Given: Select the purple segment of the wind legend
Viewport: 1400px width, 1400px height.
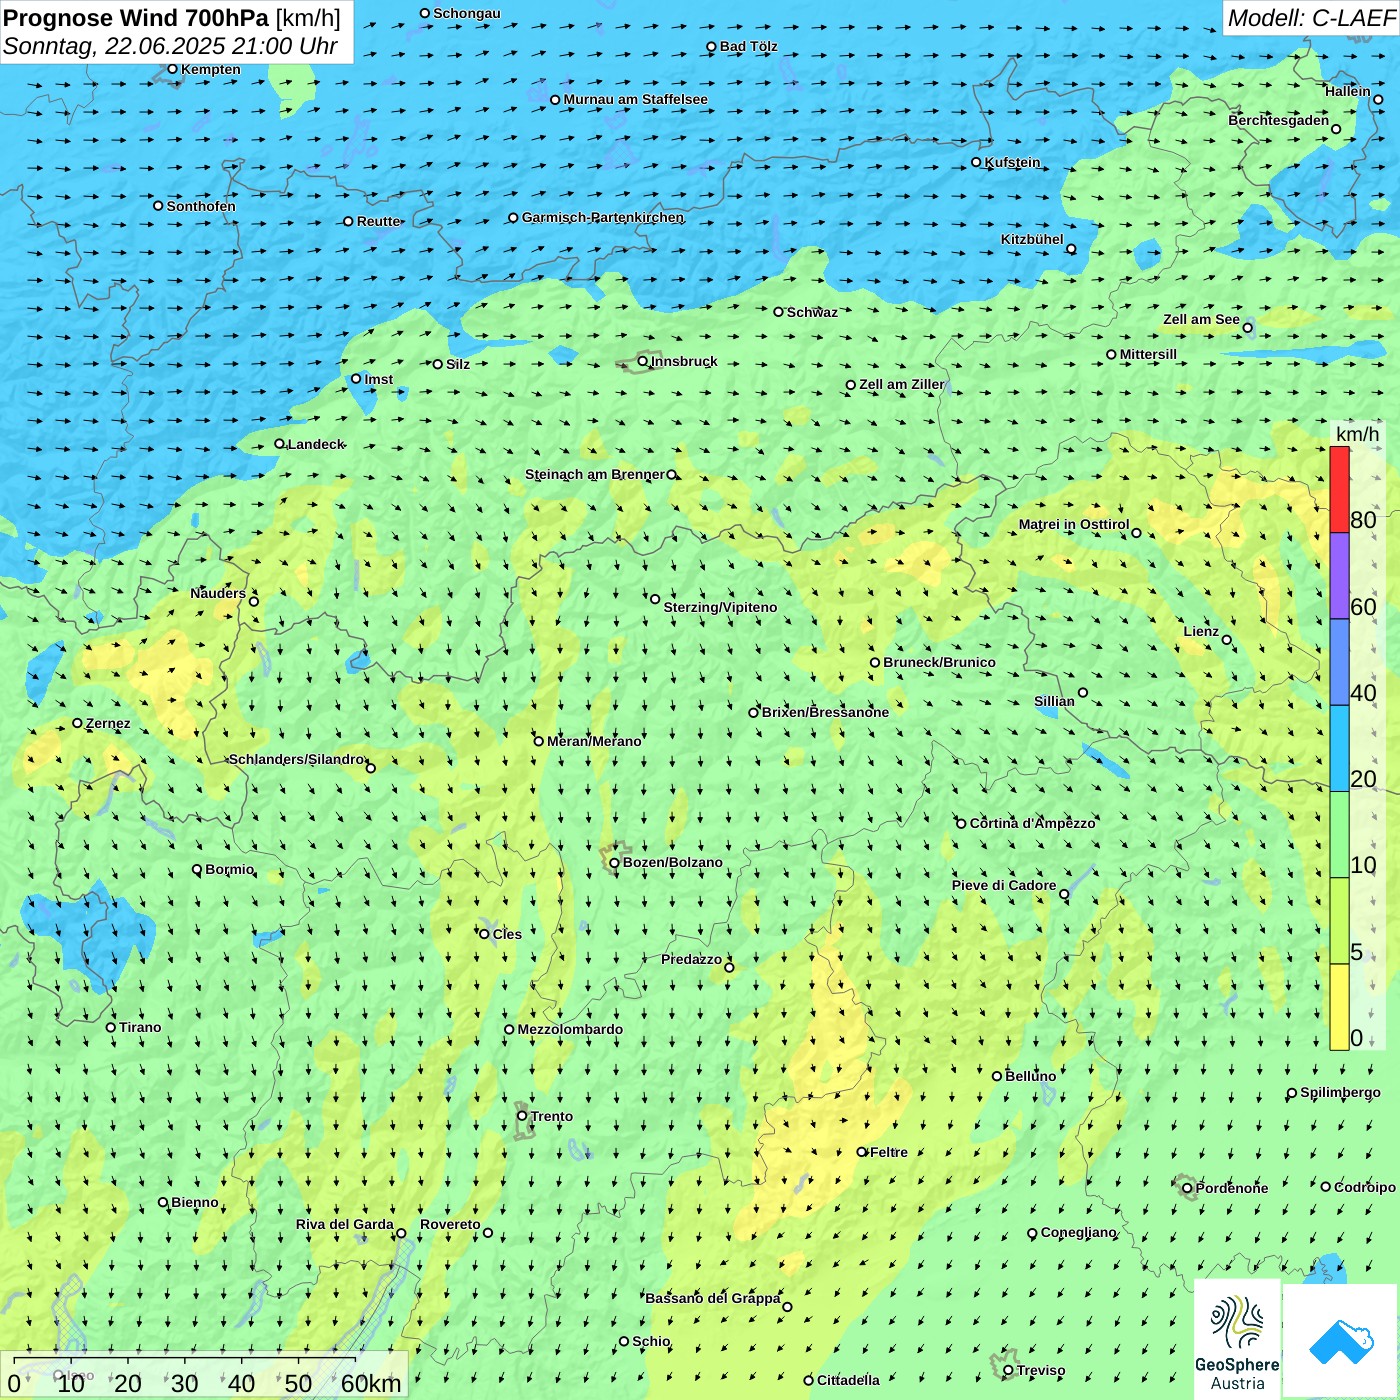Looking at the screenshot, I should pos(1339,576).
